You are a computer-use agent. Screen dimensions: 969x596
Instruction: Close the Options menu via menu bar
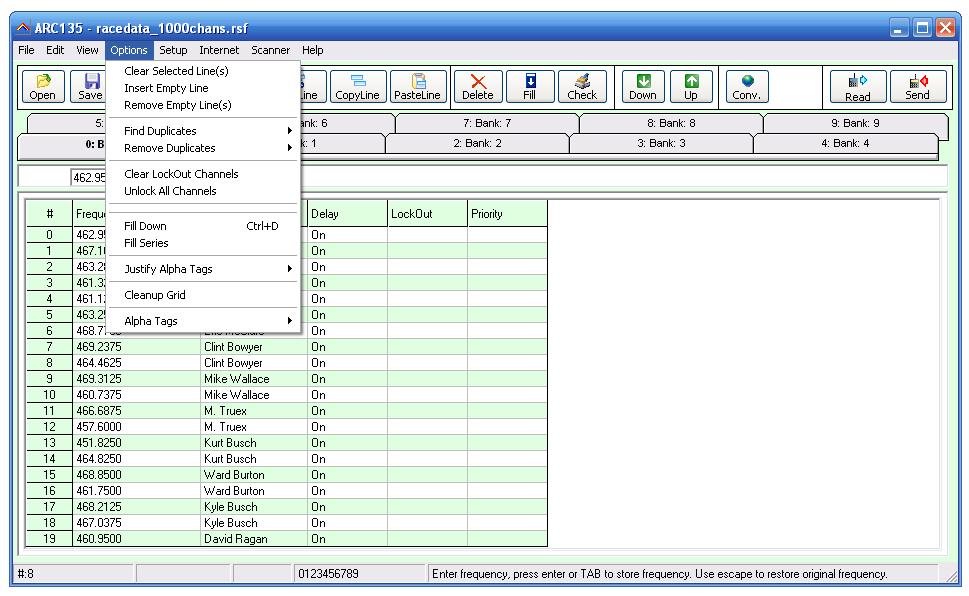pyautogui.click(x=129, y=50)
